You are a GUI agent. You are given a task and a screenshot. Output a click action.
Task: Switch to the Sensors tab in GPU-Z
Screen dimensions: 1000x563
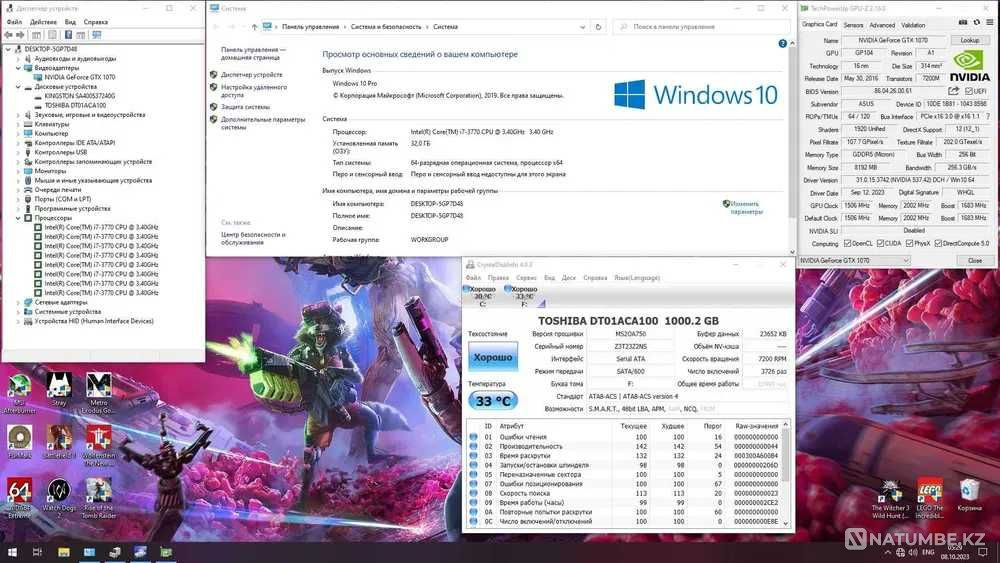tap(853, 25)
